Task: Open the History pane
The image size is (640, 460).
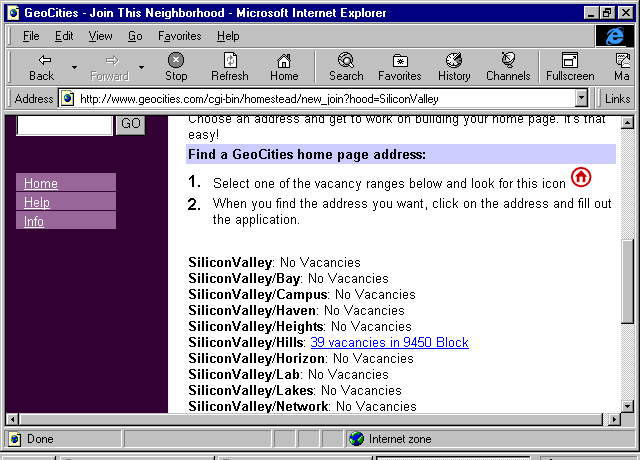Action: click(x=454, y=67)
